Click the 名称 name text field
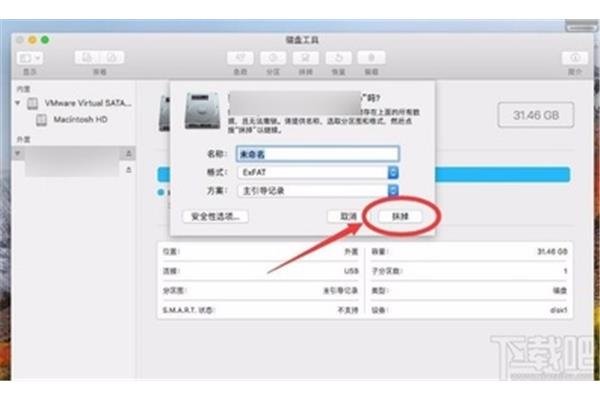 pos(318,154)
